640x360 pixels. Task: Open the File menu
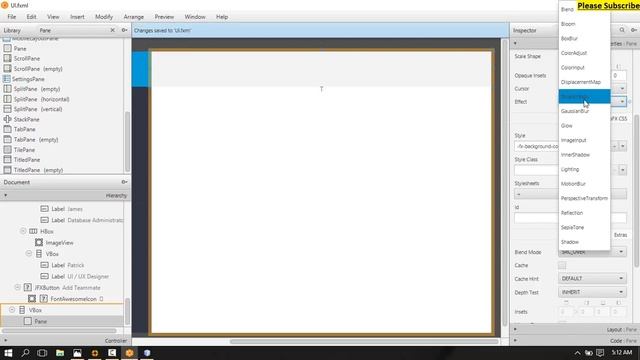[x=11, y=17]
